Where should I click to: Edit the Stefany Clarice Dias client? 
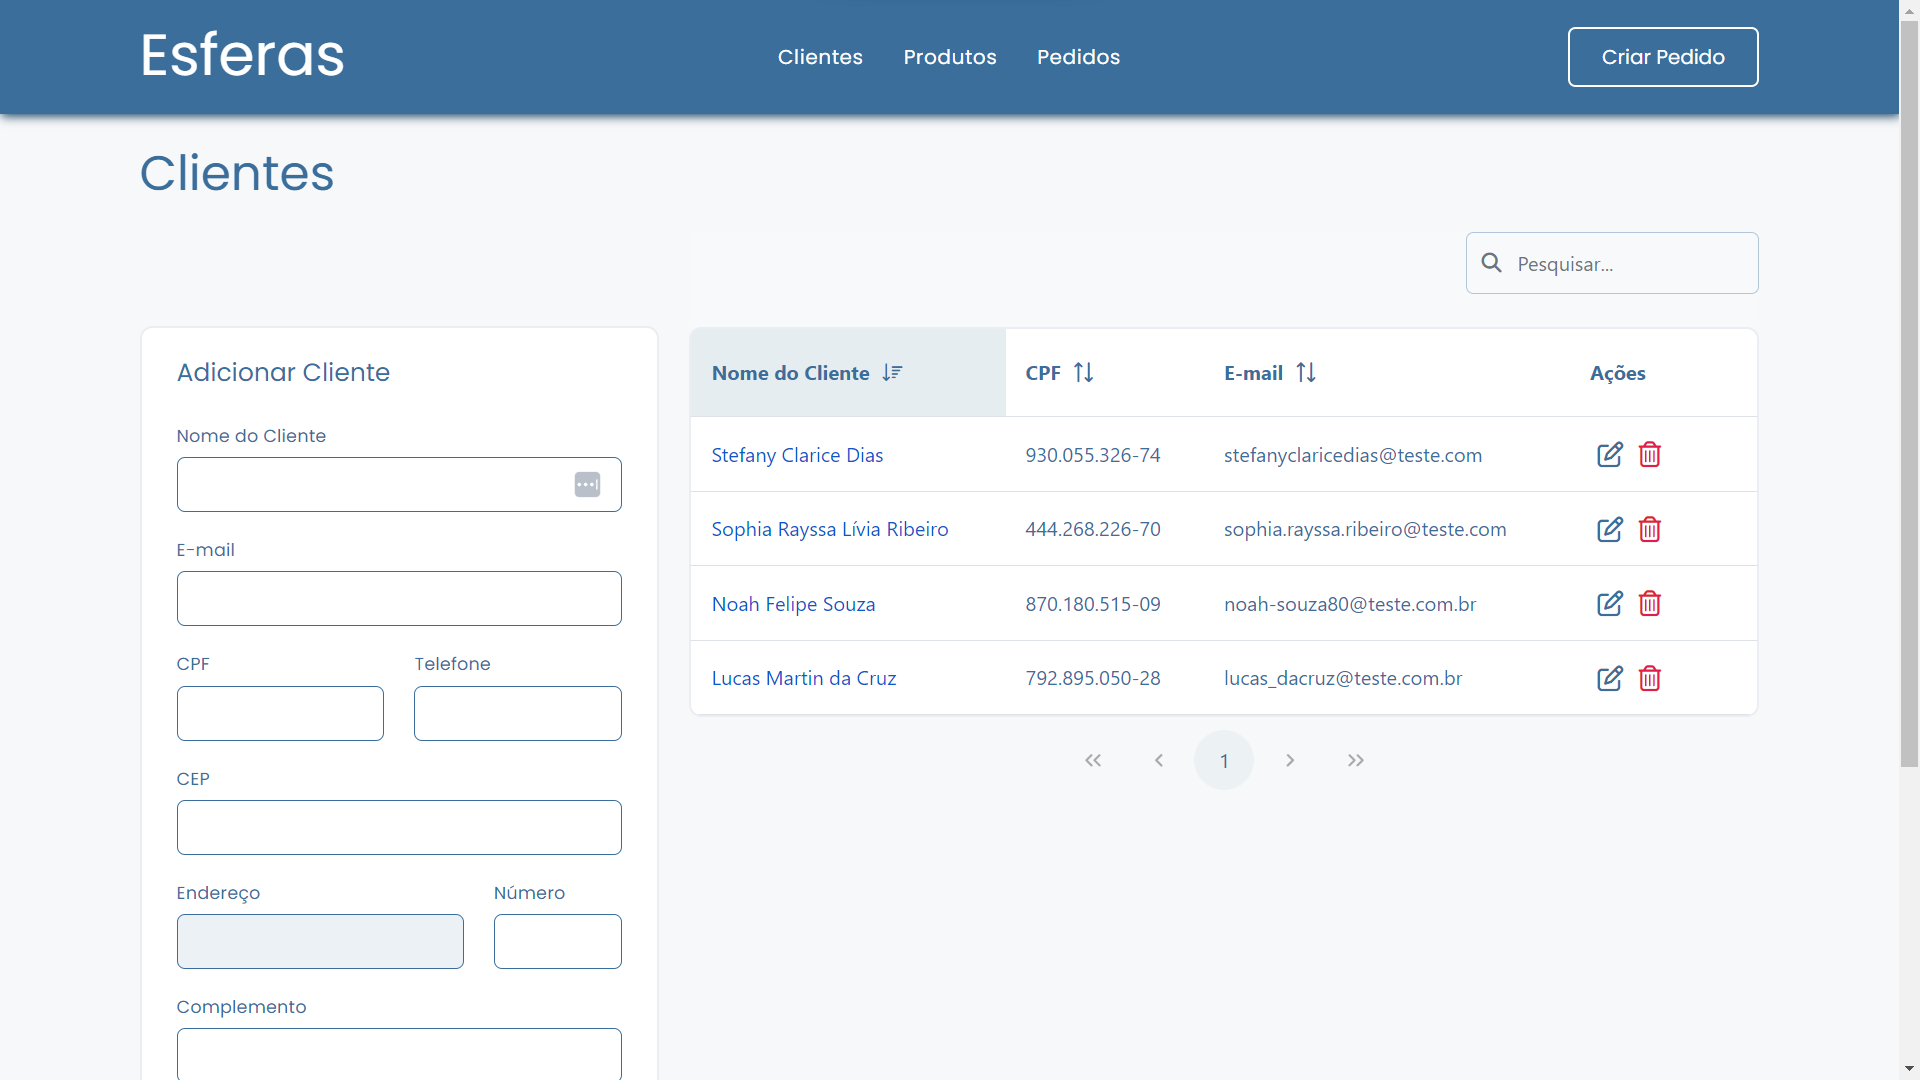[x=1610, y=455]
